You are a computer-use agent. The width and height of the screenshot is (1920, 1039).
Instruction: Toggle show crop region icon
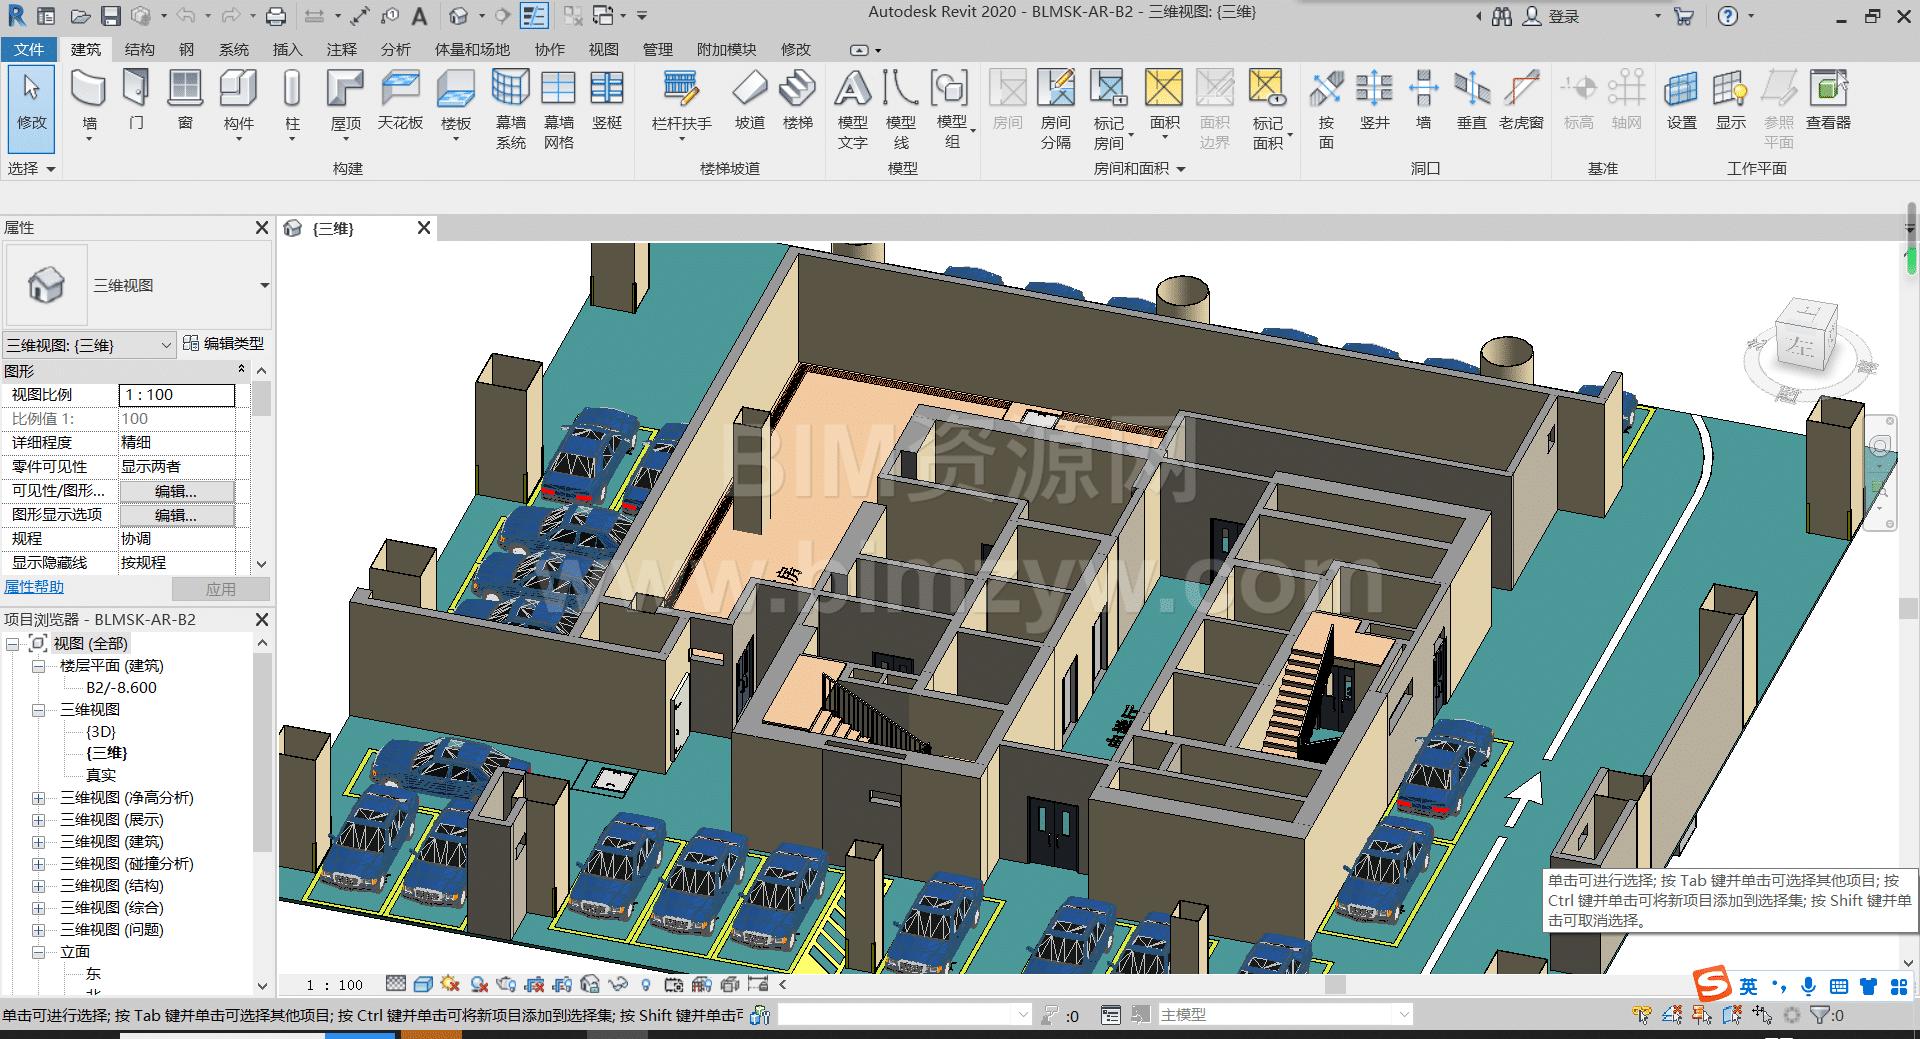pos(562,985)
